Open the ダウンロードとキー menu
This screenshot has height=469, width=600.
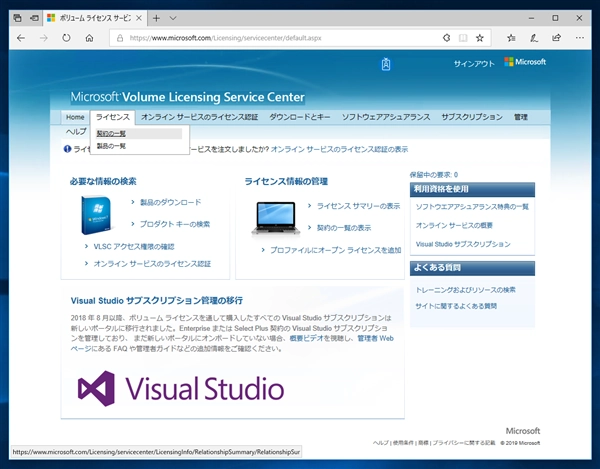[300, 117]
